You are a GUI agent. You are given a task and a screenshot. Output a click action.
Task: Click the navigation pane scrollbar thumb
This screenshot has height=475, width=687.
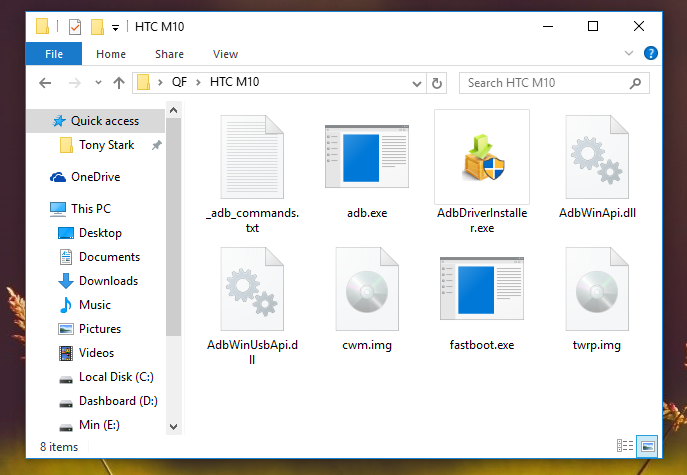coord(174,227)
